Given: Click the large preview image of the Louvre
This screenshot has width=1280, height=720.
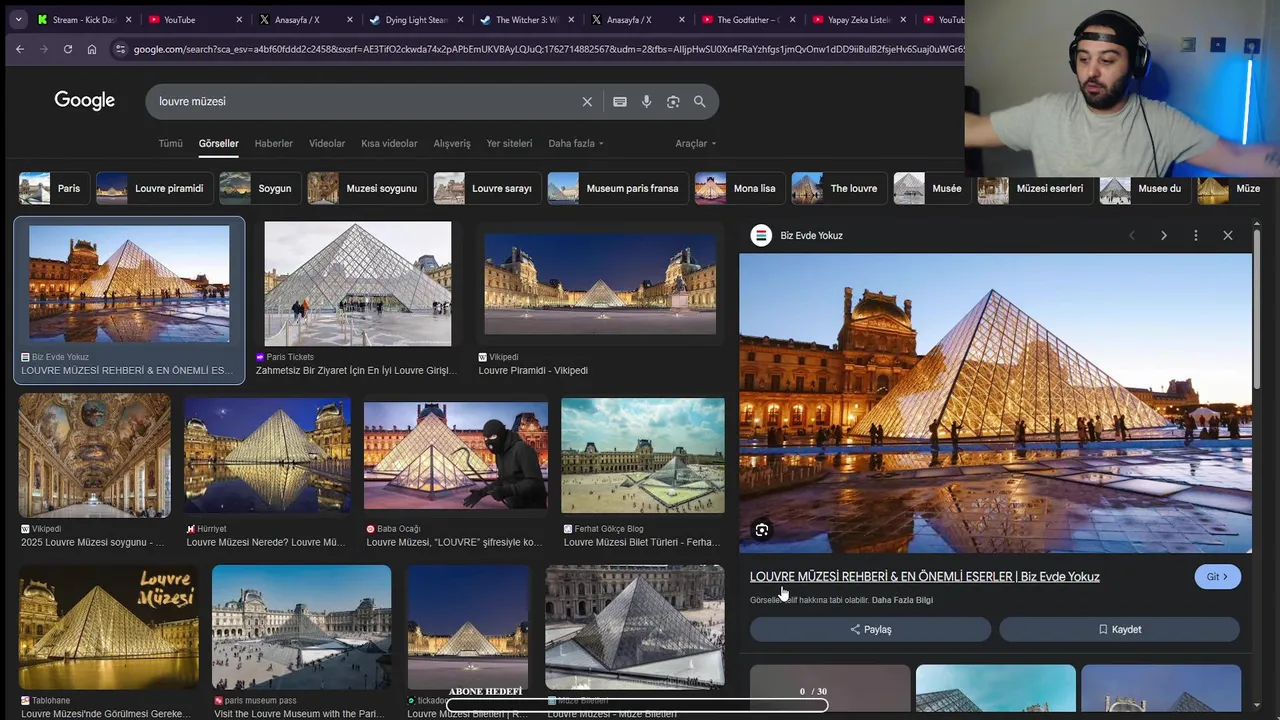Looking at the screenshot, I should click(995, 403).
